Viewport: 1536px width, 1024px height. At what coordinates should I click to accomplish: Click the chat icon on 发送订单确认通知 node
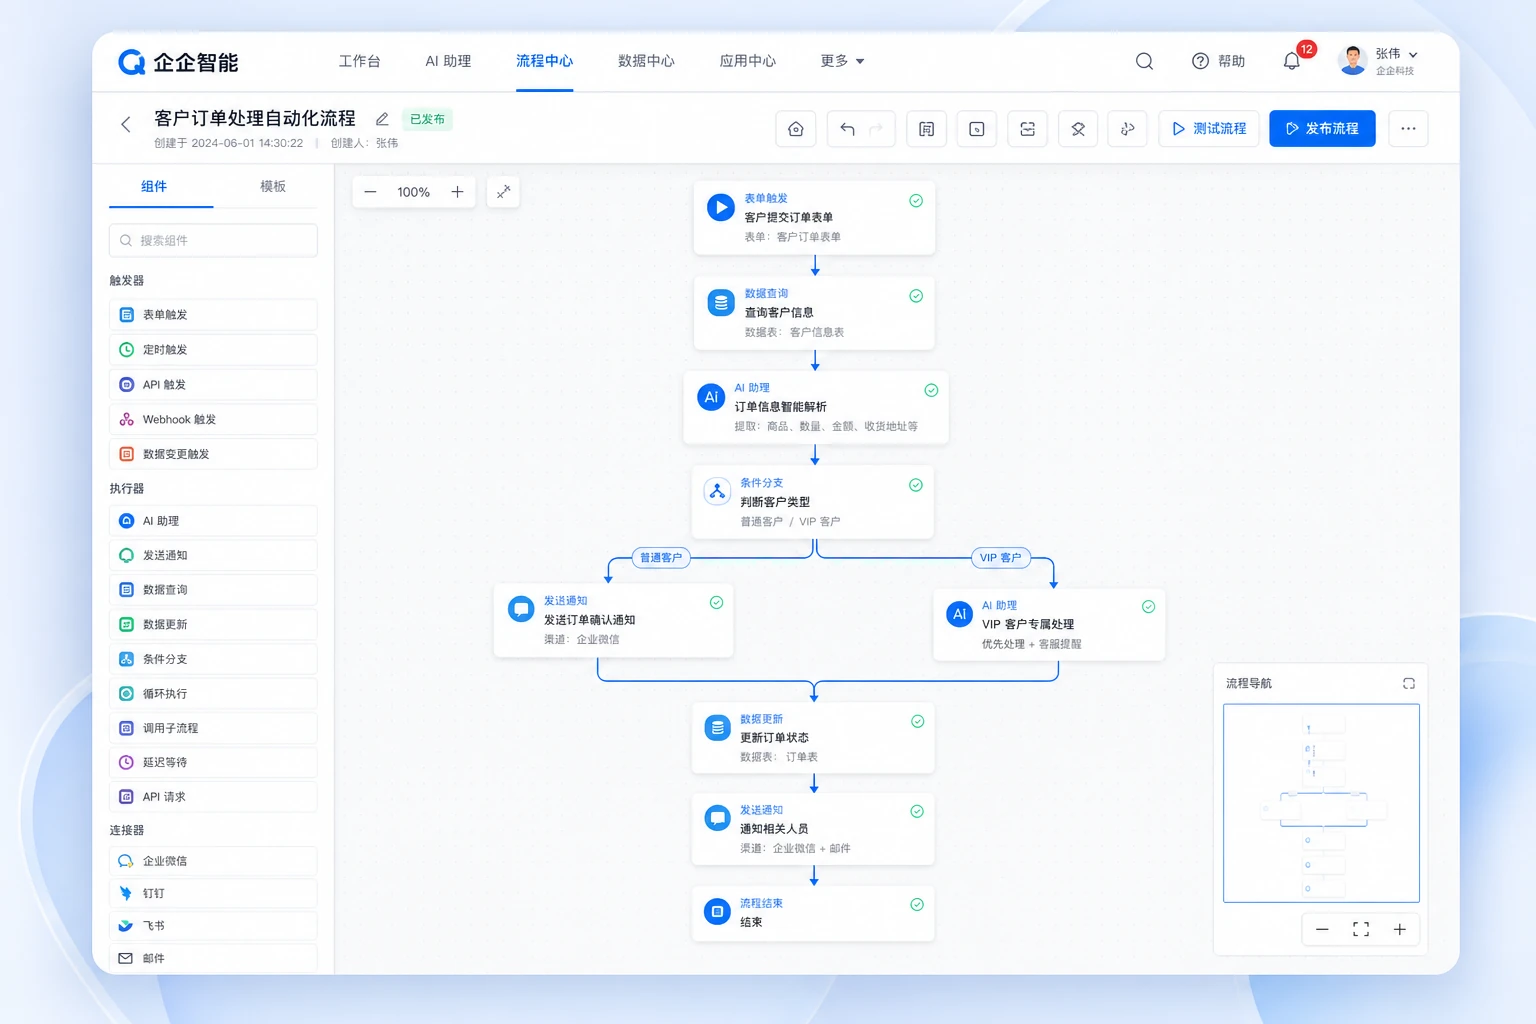521,609
